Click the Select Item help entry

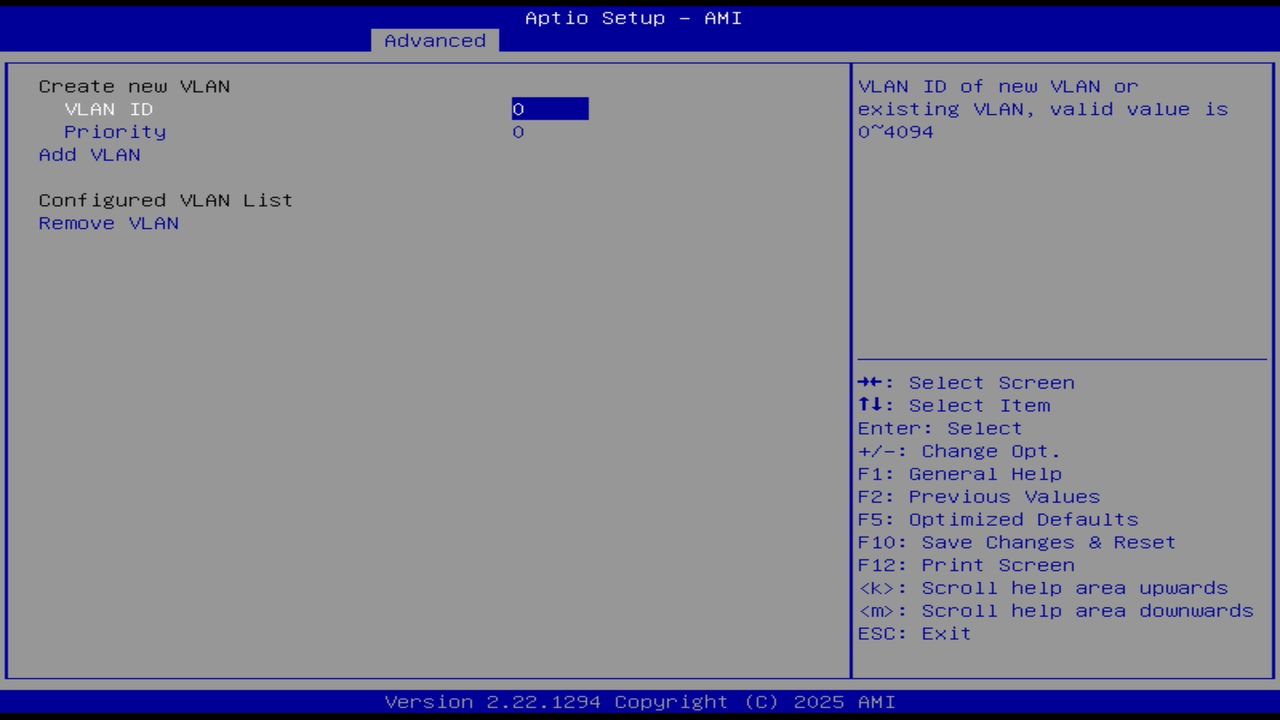click(x=954, y=405)
